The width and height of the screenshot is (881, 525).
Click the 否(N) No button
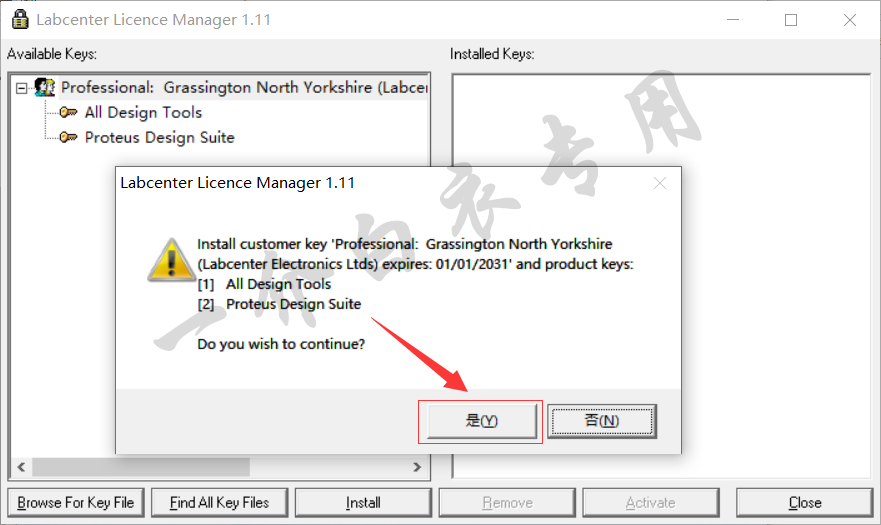coord(602,420)
